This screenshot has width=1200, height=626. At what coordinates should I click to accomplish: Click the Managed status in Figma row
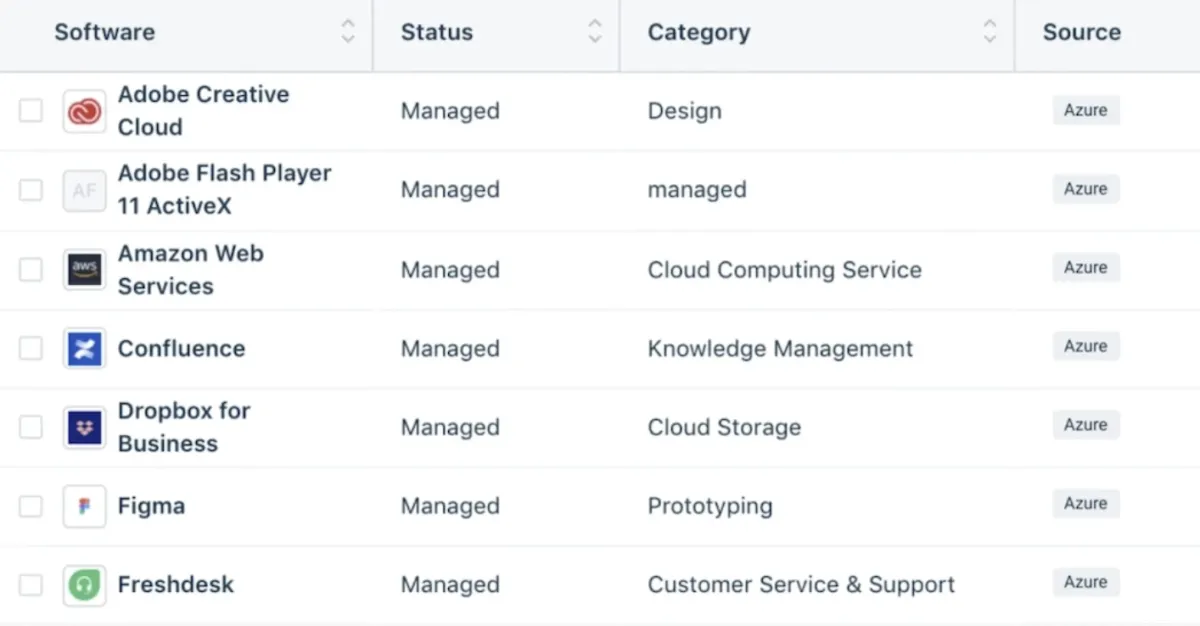450,507
